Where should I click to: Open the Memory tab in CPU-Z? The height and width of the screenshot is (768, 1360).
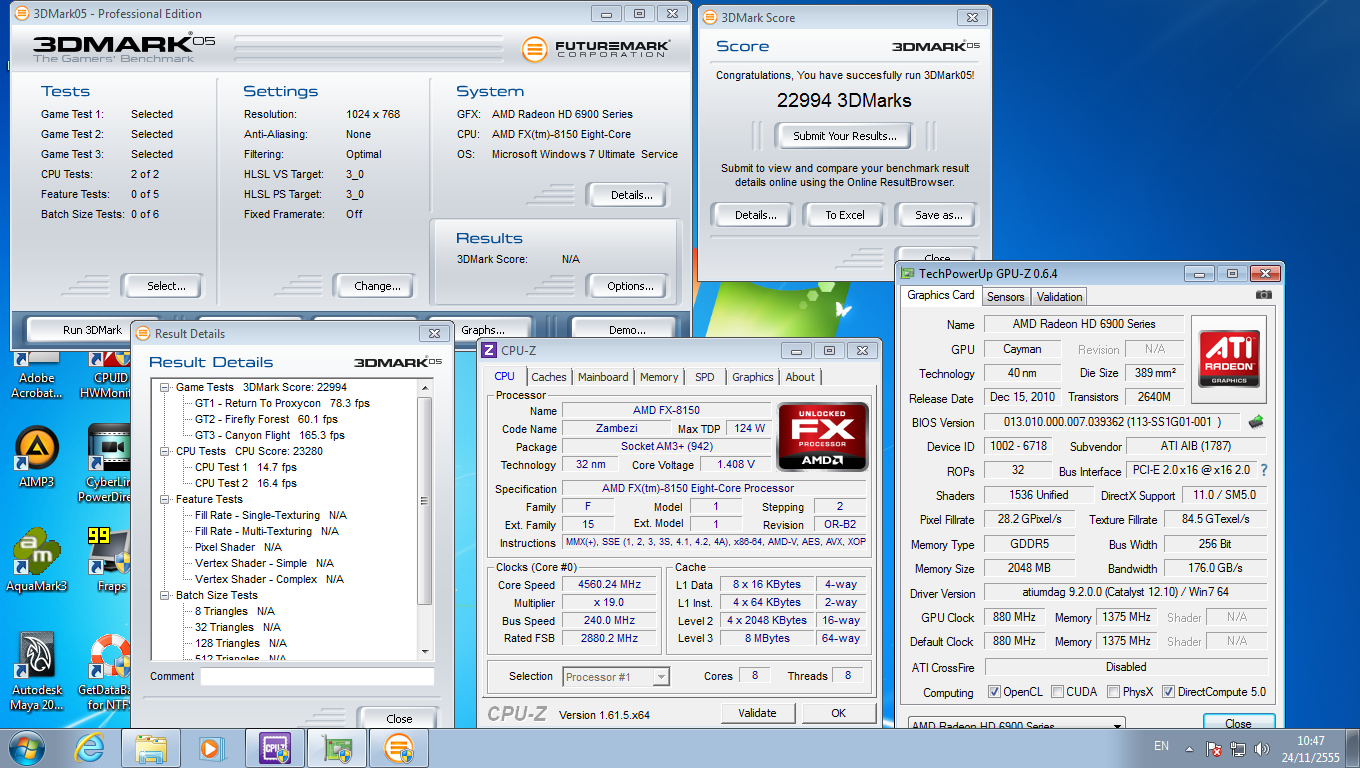point(659,377)
